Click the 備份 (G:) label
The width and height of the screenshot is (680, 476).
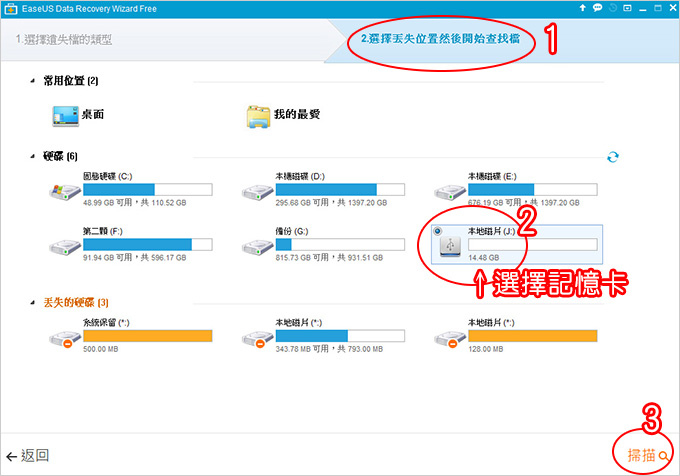[292, 231]
